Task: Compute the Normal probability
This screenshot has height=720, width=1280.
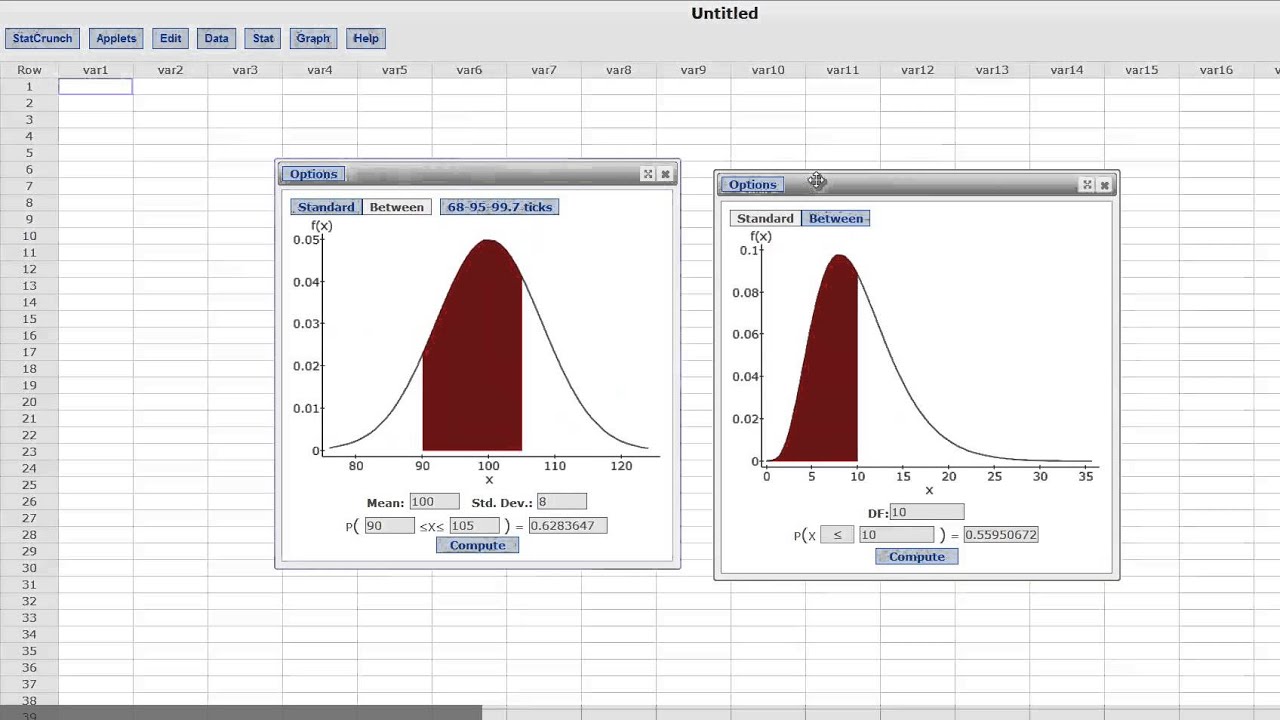Action: click(x=477, y=545)
